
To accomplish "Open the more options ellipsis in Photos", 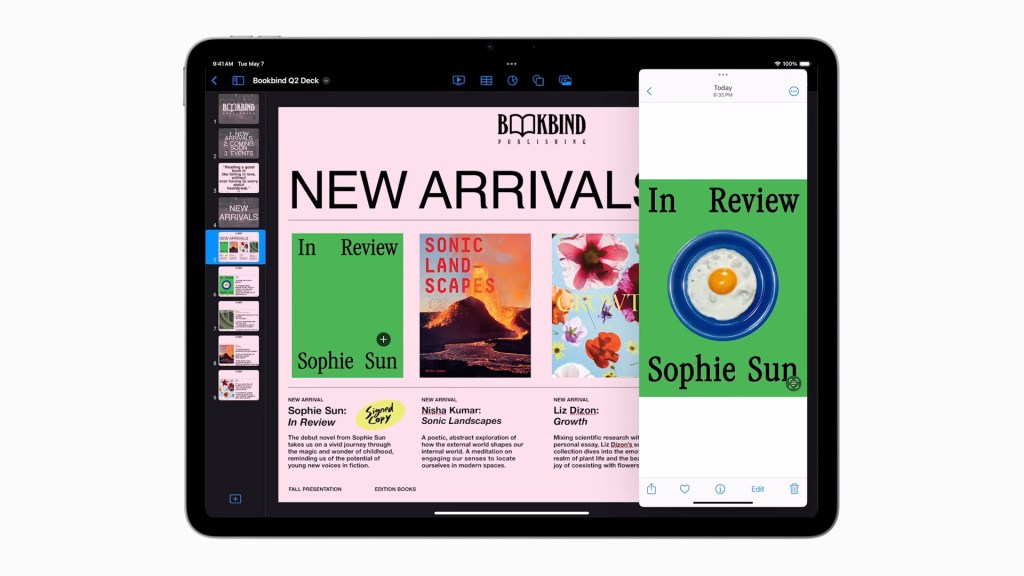I will click(x=794, y=91).
